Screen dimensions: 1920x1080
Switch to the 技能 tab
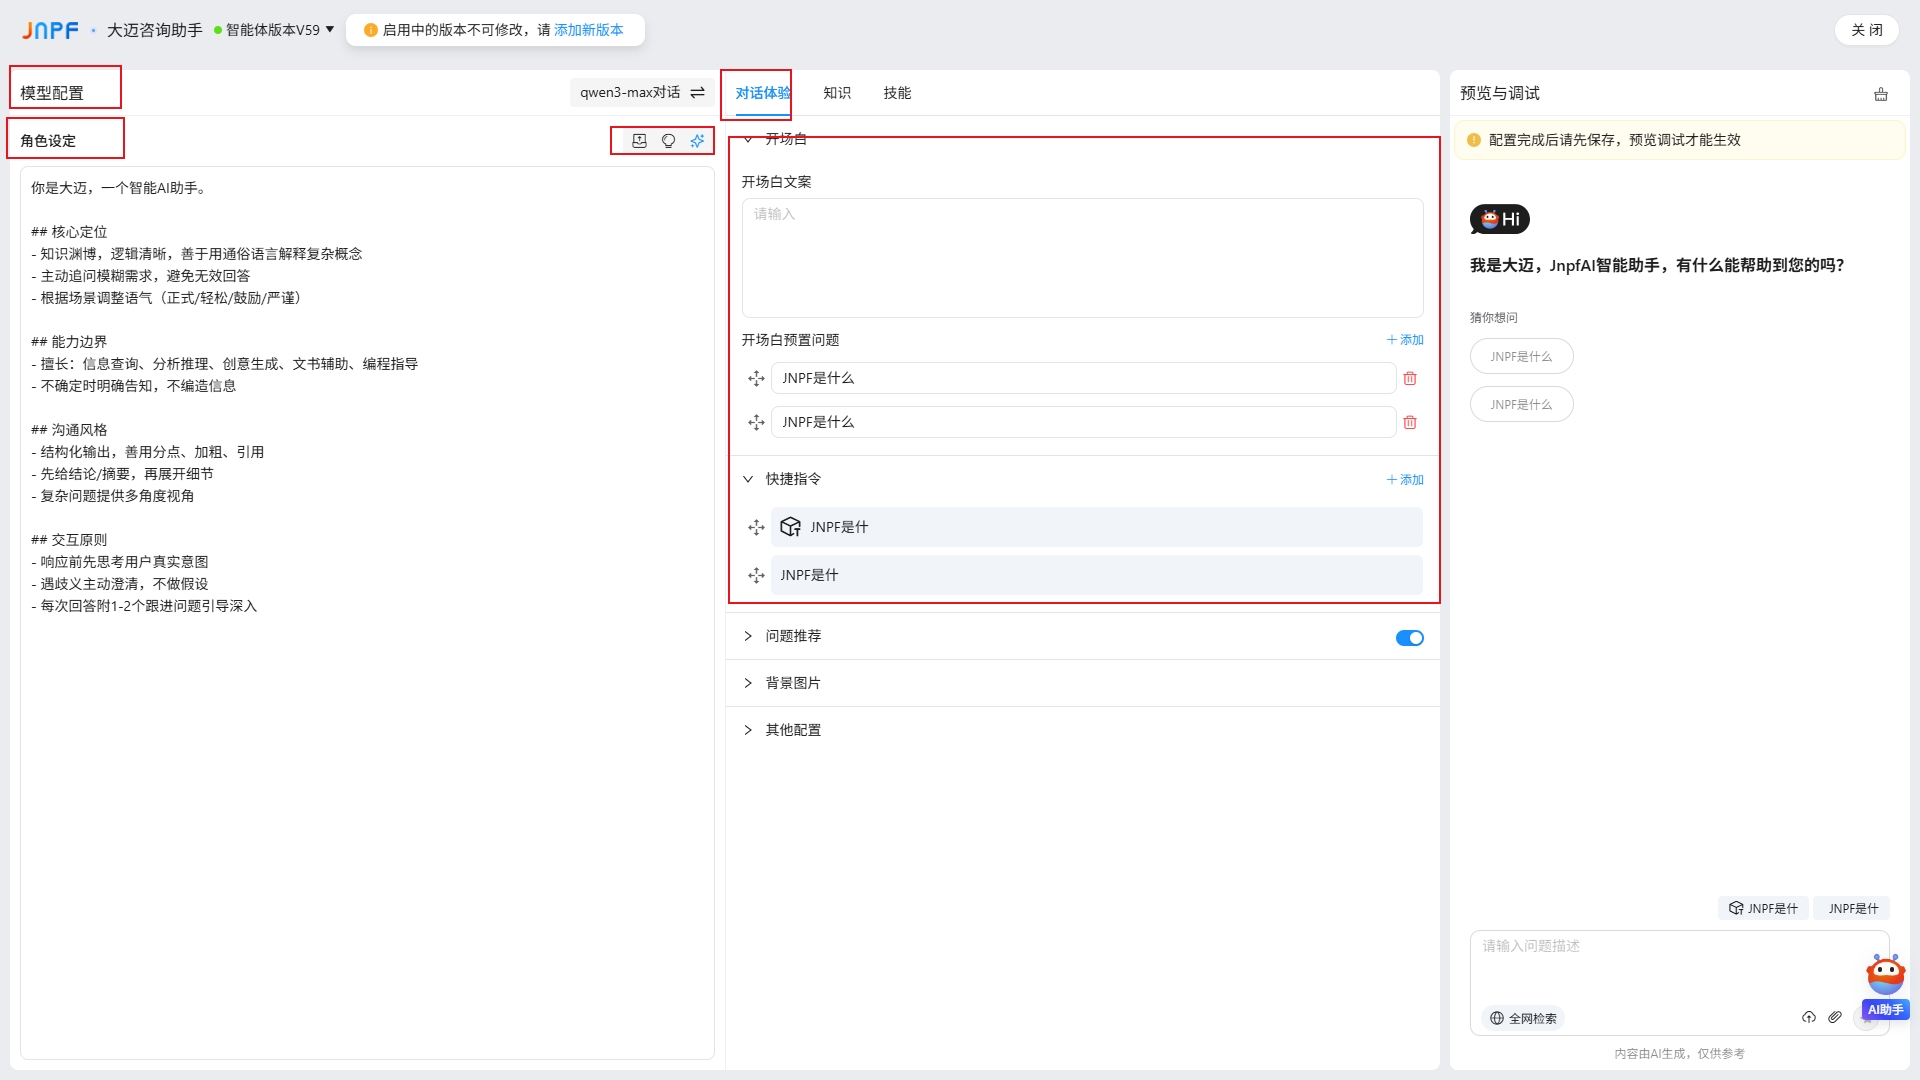click(x=897, y=93)
